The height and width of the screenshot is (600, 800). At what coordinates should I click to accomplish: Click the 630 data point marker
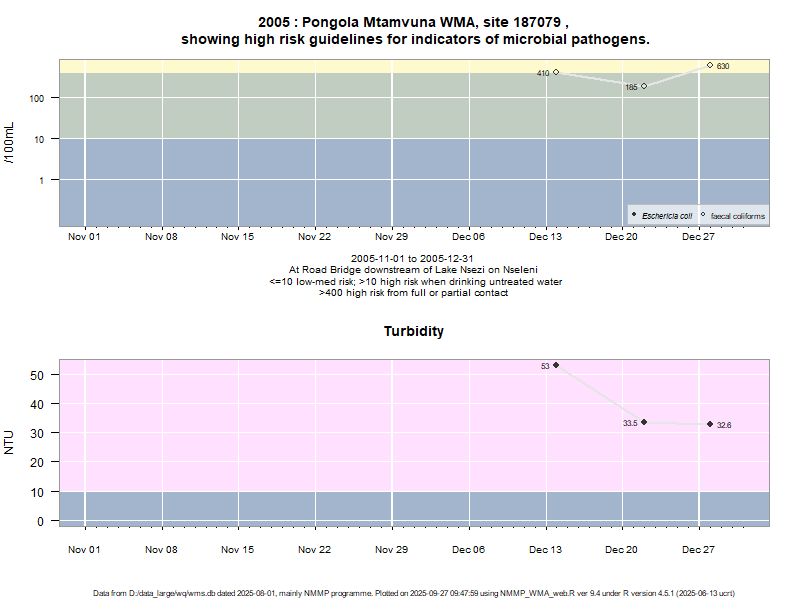(x=710, y=65)
